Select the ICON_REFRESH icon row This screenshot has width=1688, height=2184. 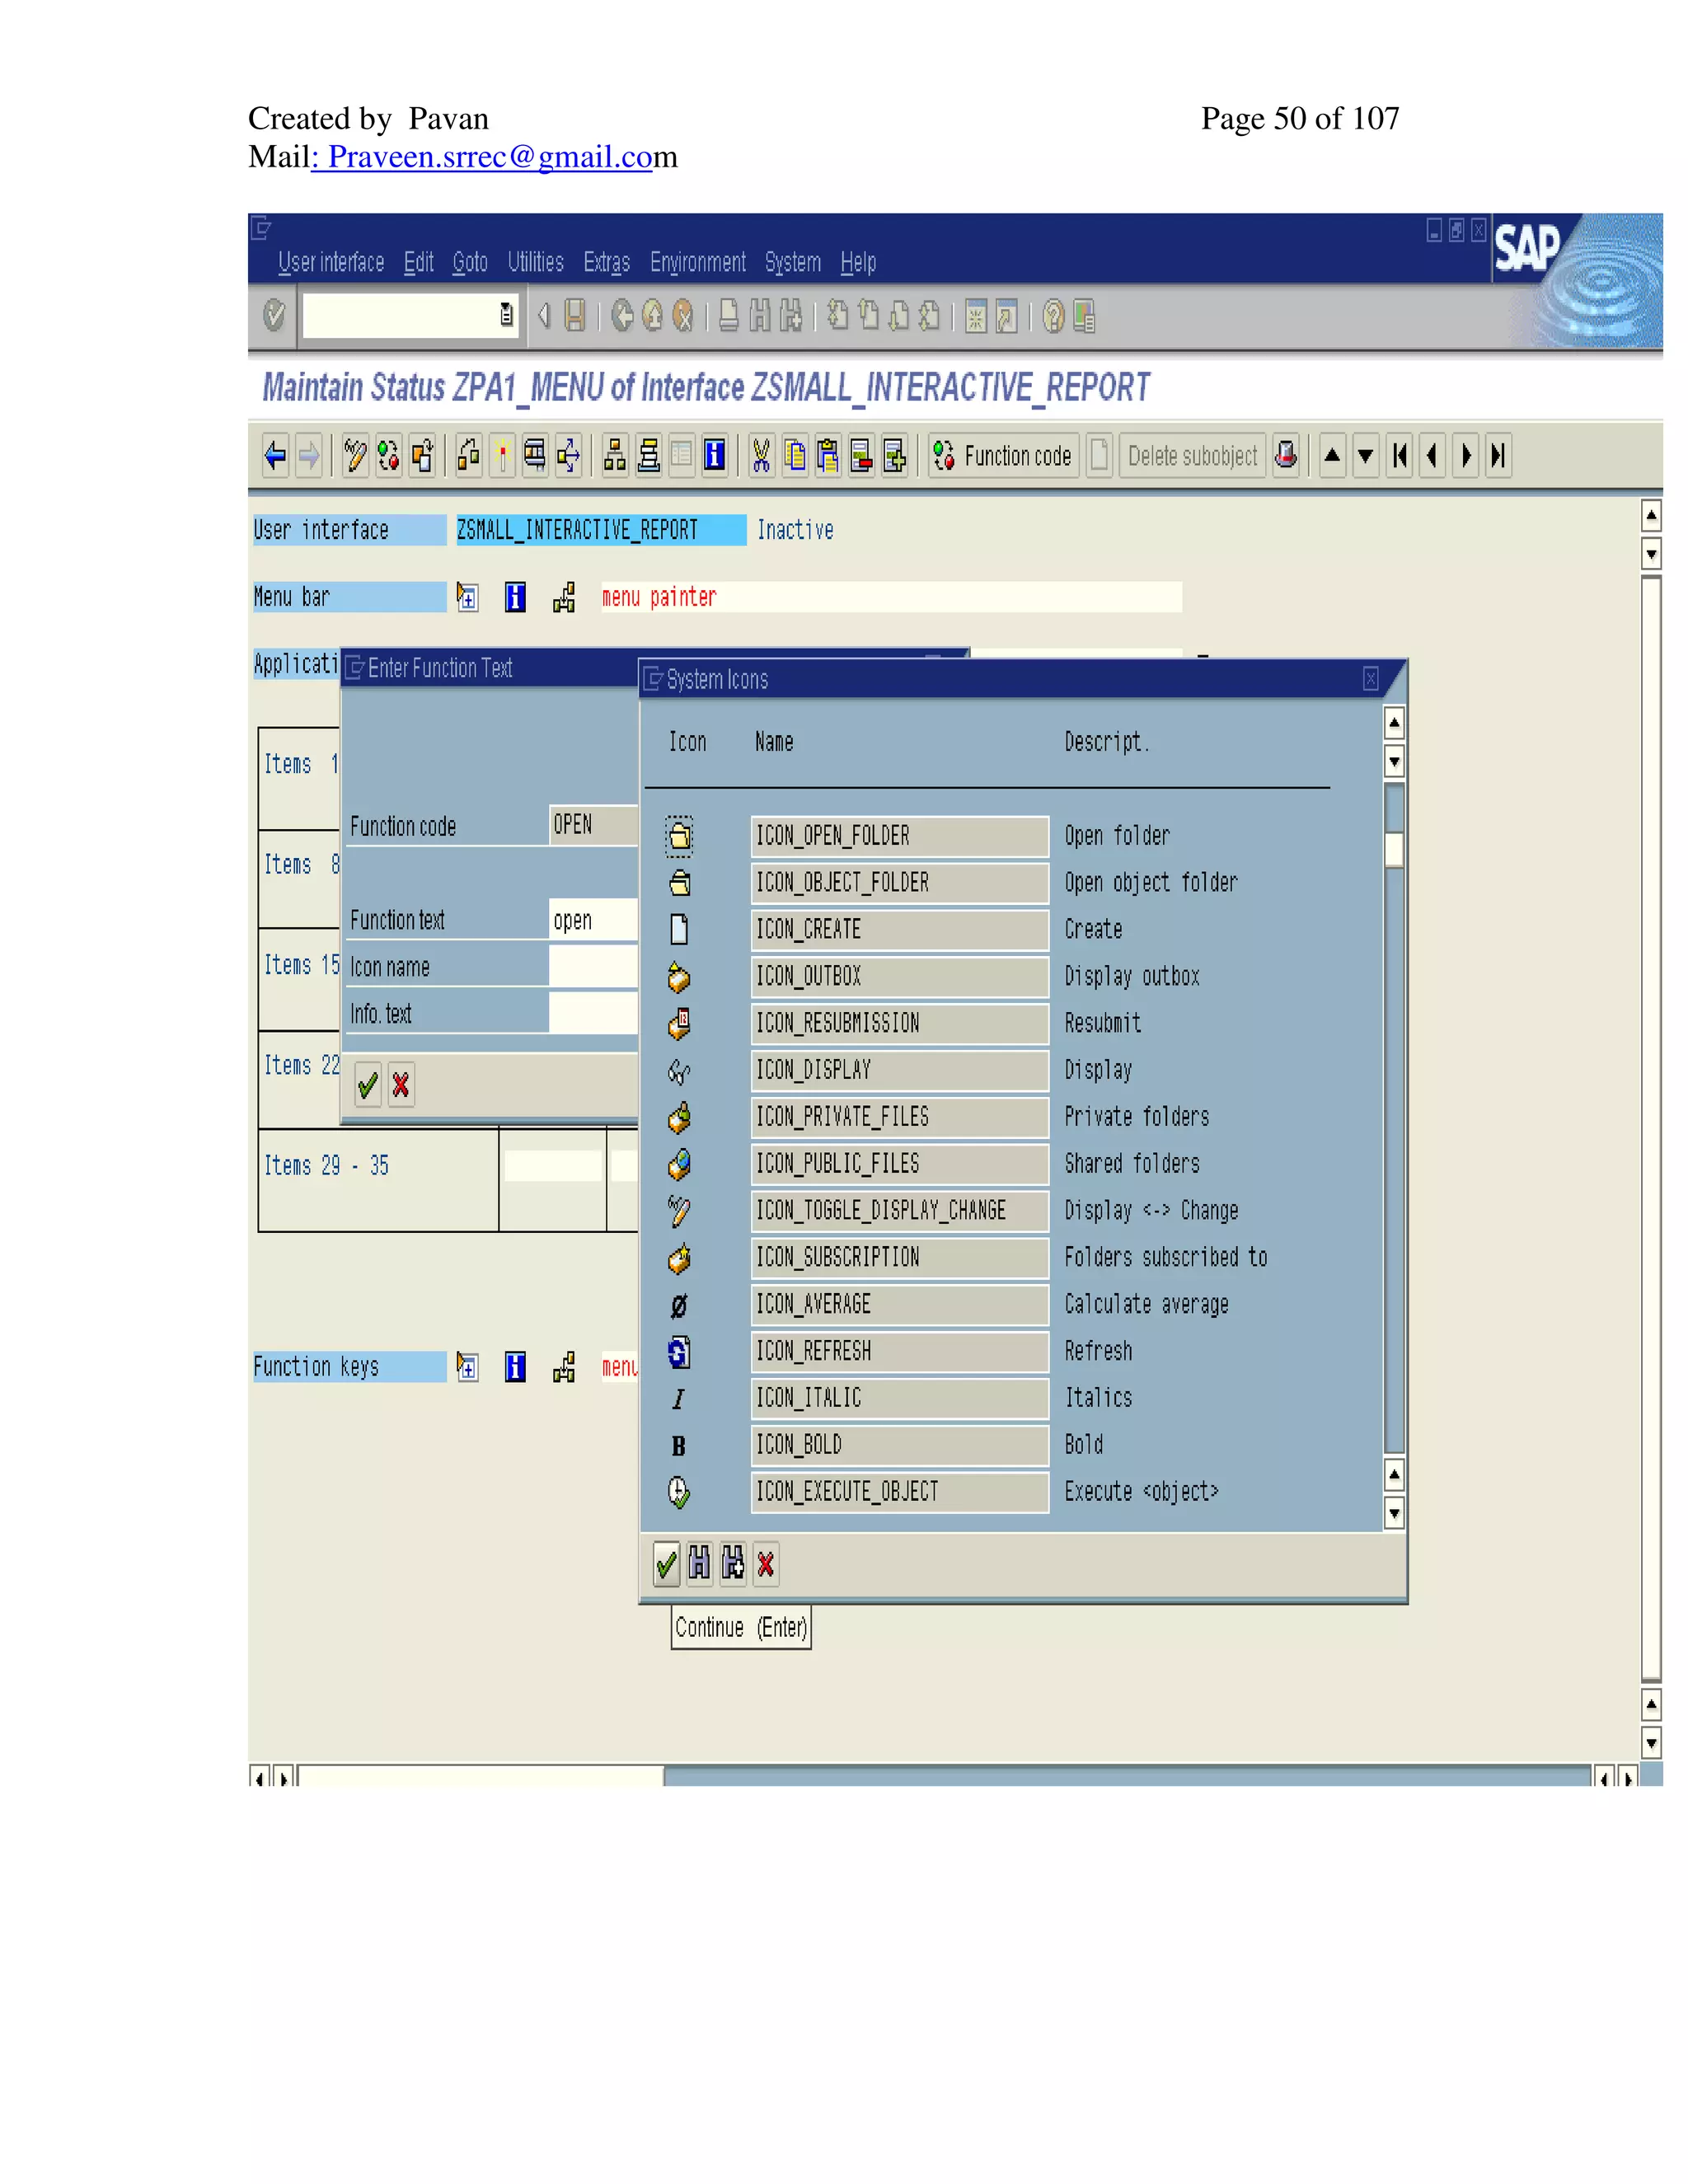coord(898,1351)
